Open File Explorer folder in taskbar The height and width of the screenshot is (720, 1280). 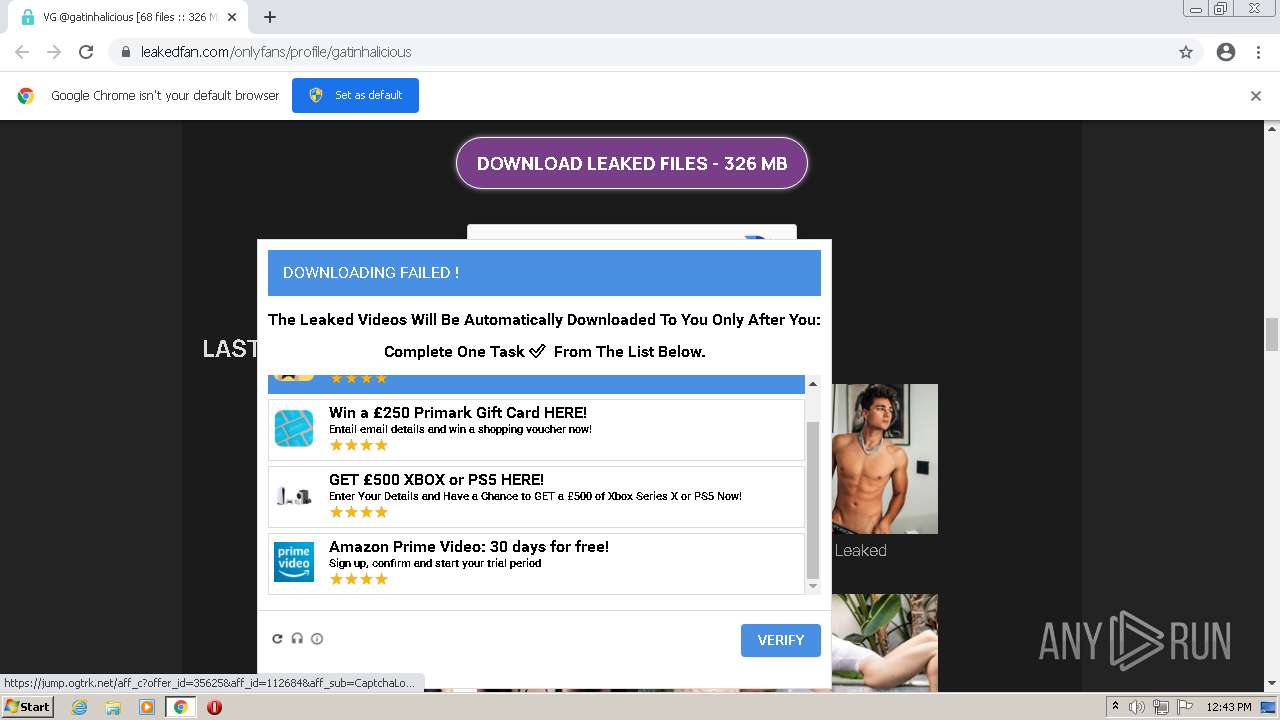point(113,707)
